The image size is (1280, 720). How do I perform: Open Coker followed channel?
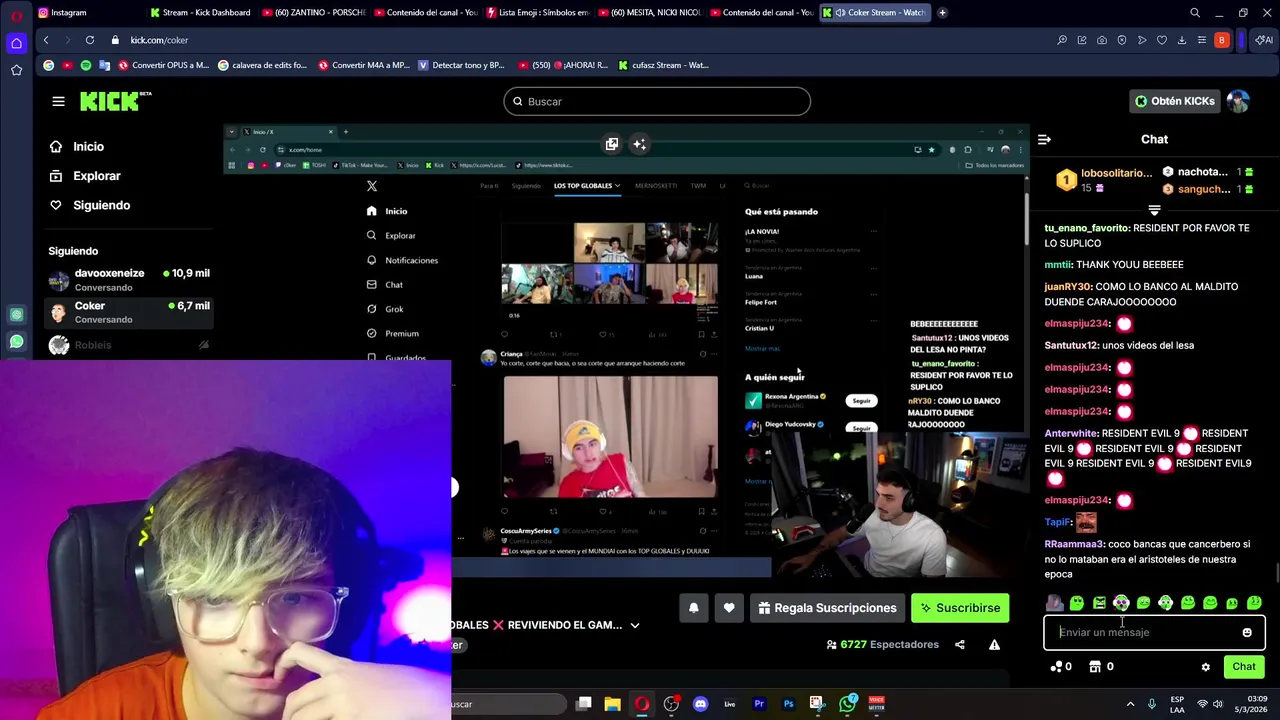[130, 312]
